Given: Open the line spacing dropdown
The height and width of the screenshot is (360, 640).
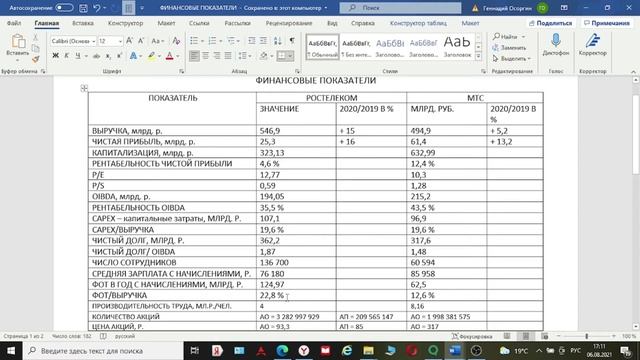Looking at the screenshot, I should (245, 56).
